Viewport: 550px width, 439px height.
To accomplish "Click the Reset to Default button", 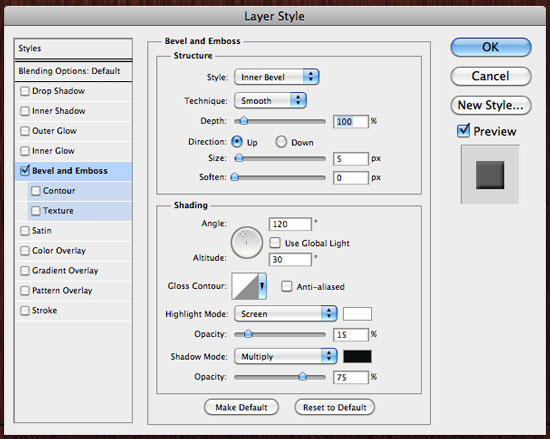I will pyautogui.click(x=335, y=407).
